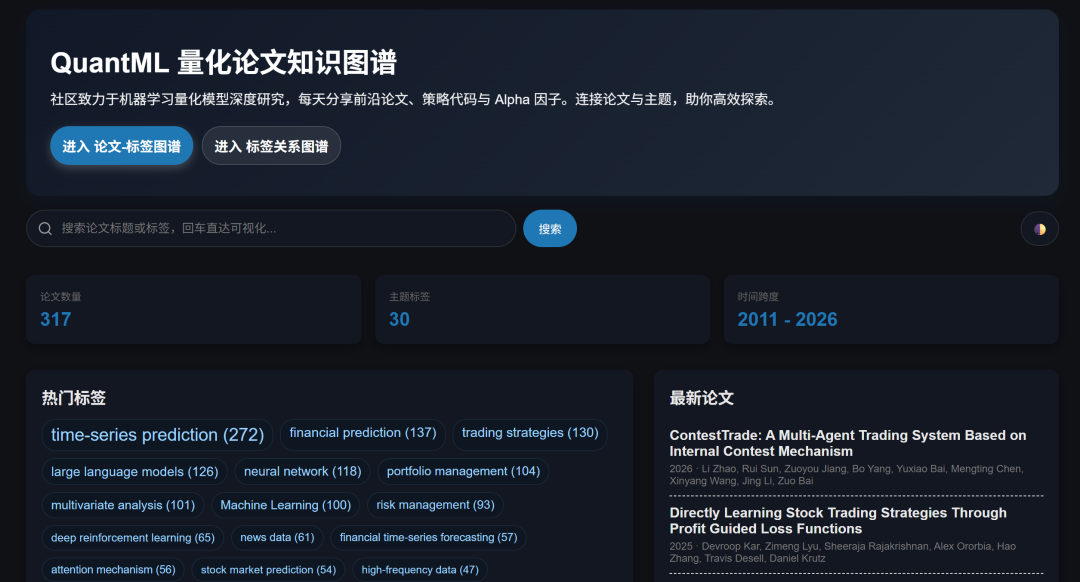Select the large language models (126) tag

[x=133, y=471]
